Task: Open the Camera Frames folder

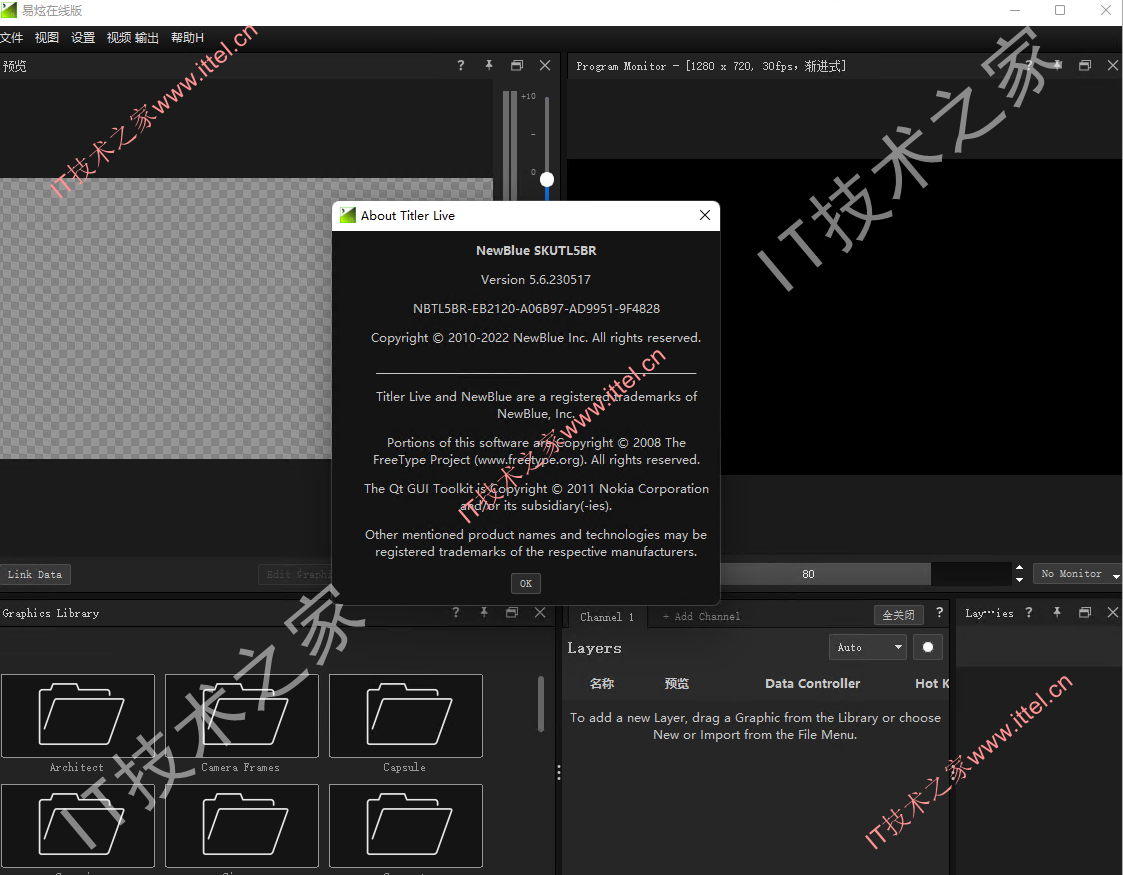Action: pyautogui.click(x=242, y=716)
